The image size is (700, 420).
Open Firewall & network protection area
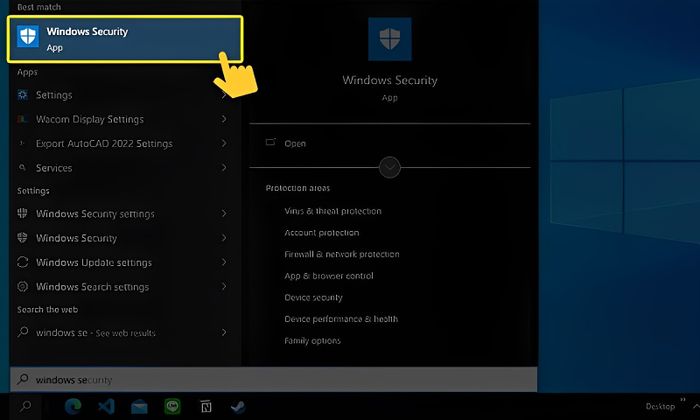pyautogui.click(x=342, y=254)
